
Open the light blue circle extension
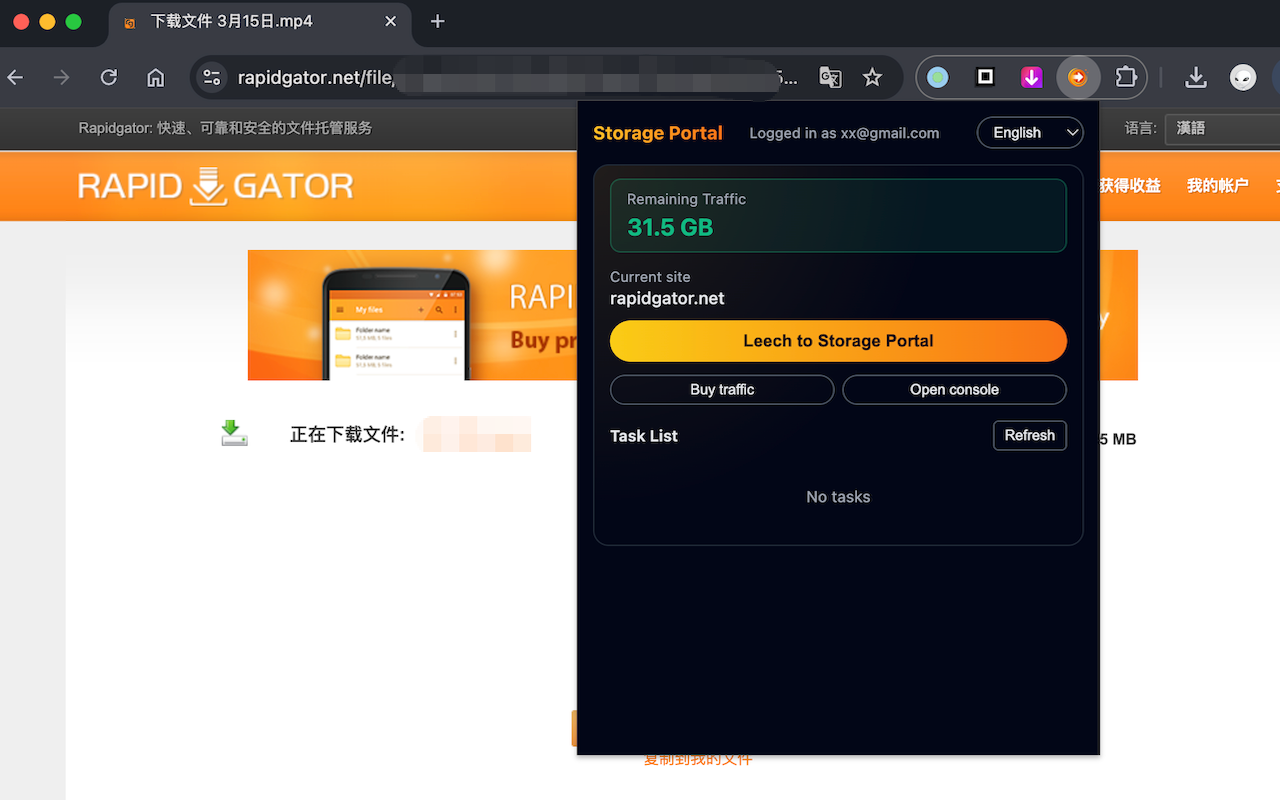tap(937, 77)
